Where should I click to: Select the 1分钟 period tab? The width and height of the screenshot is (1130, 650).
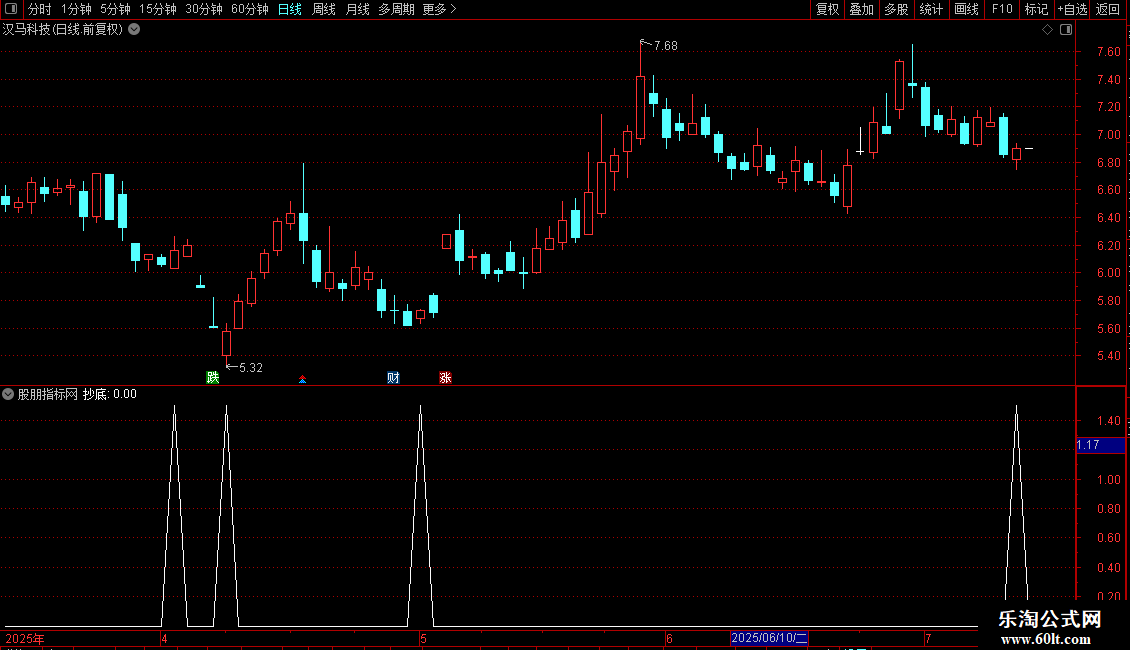point(76,9)
